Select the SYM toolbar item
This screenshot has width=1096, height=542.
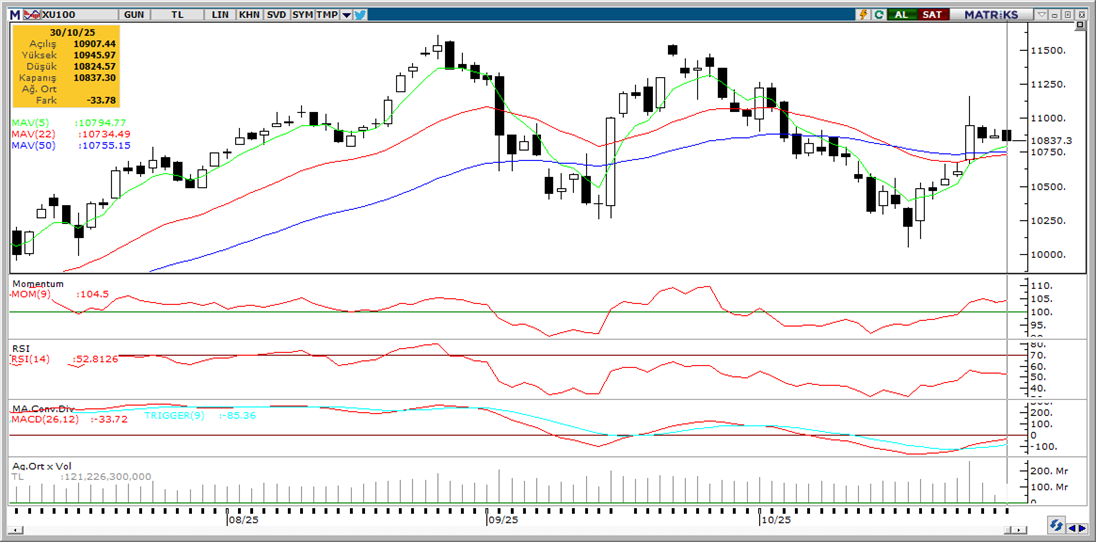pos(302,15)
